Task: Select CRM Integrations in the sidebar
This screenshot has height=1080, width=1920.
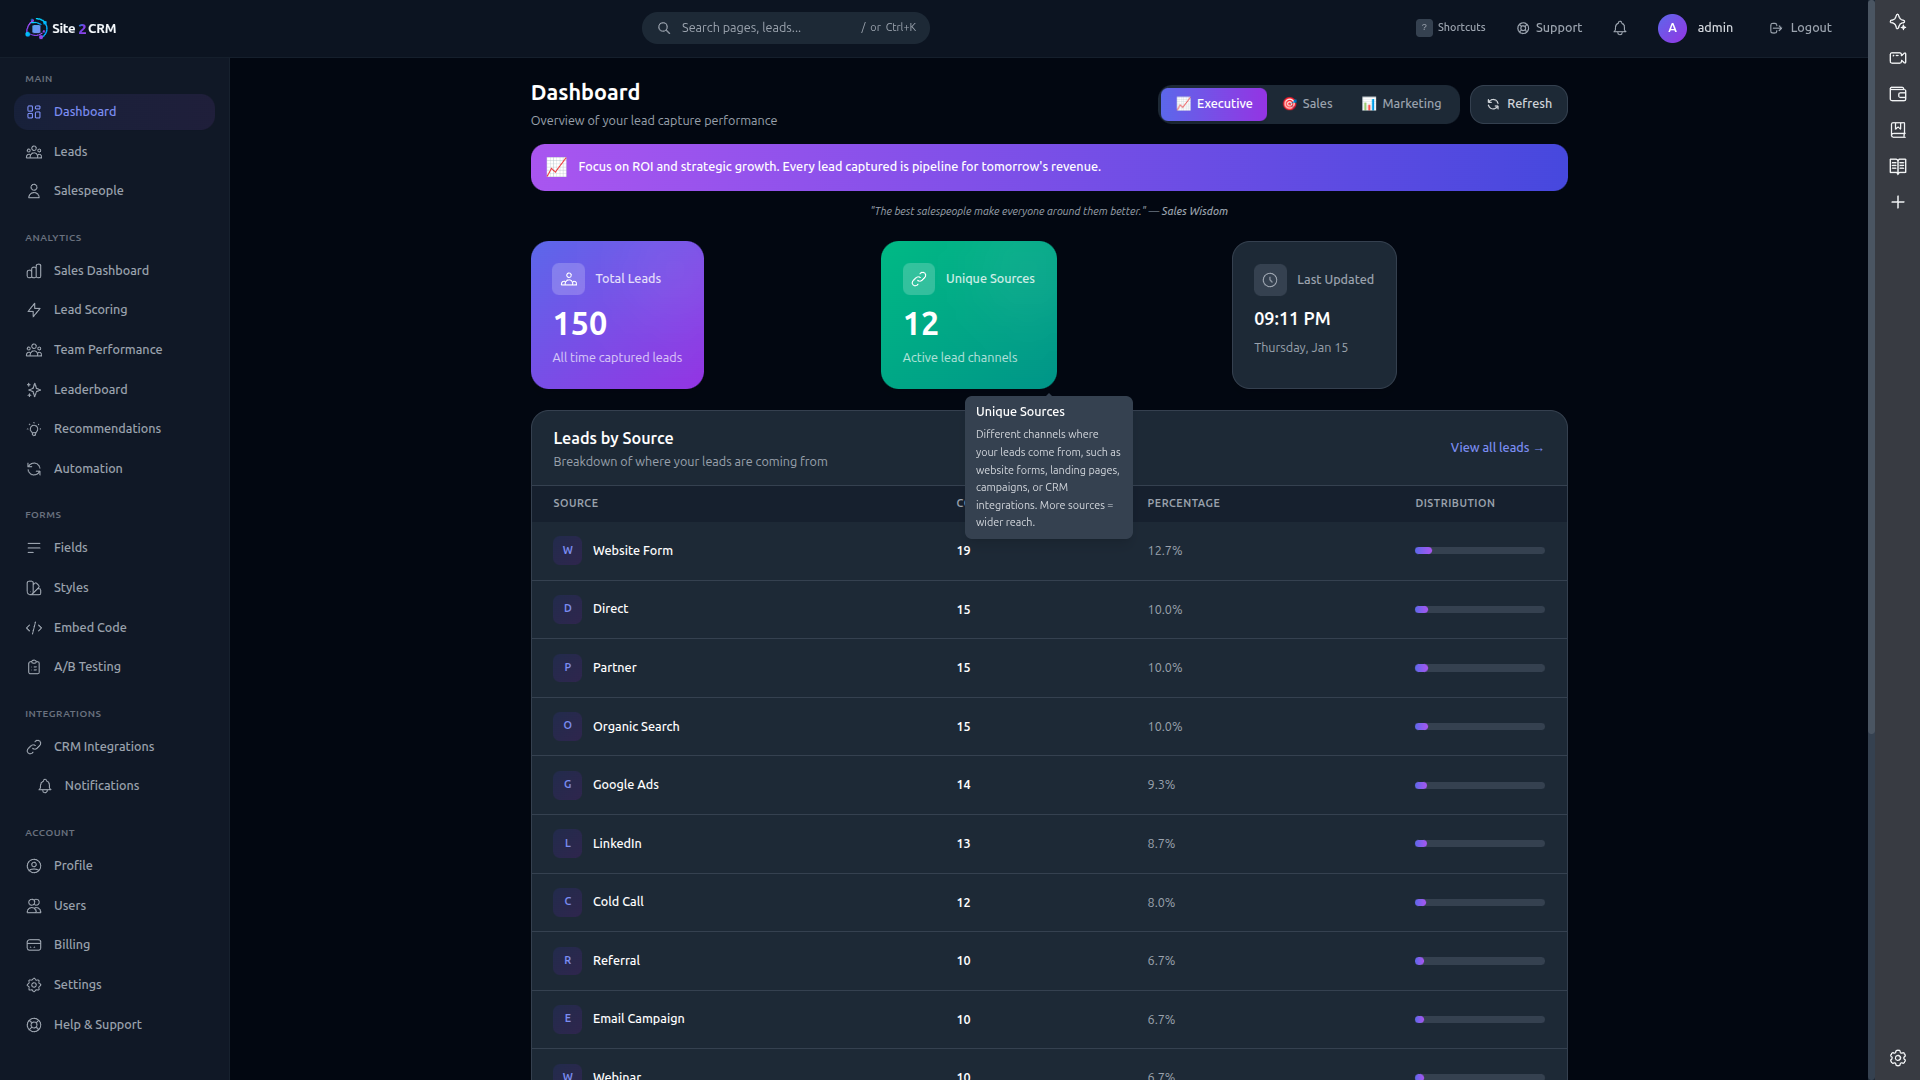Action: tap(103, 746)
